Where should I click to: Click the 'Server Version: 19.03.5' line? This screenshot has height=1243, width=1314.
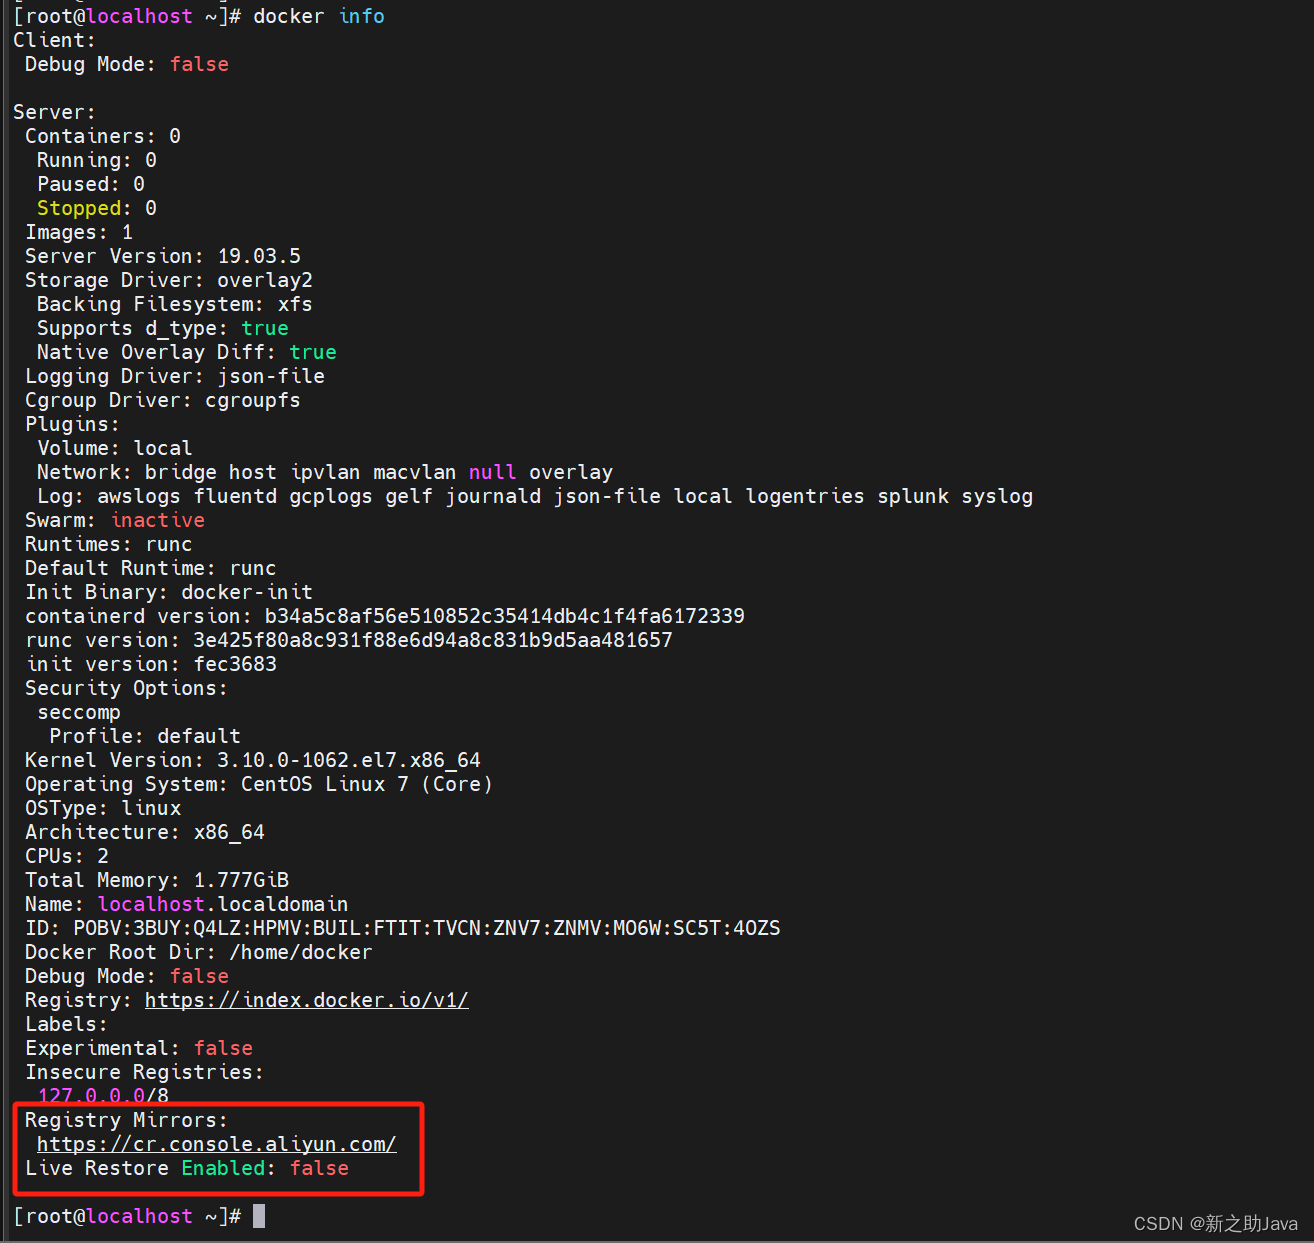pyautogui.click(x=163, y=256)
